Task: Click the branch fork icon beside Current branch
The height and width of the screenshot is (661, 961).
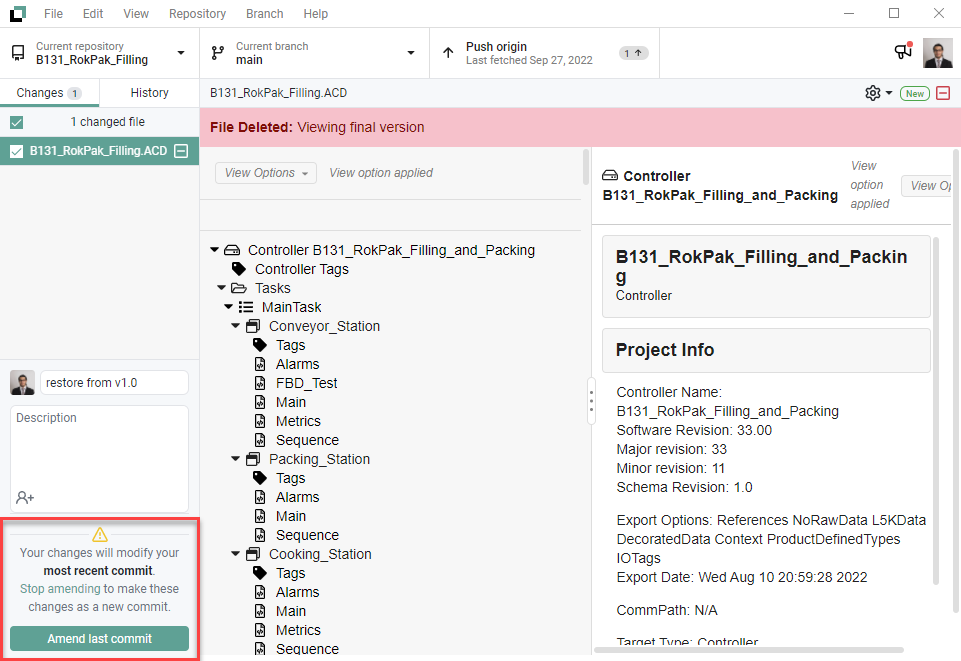Action: (218, 52)
